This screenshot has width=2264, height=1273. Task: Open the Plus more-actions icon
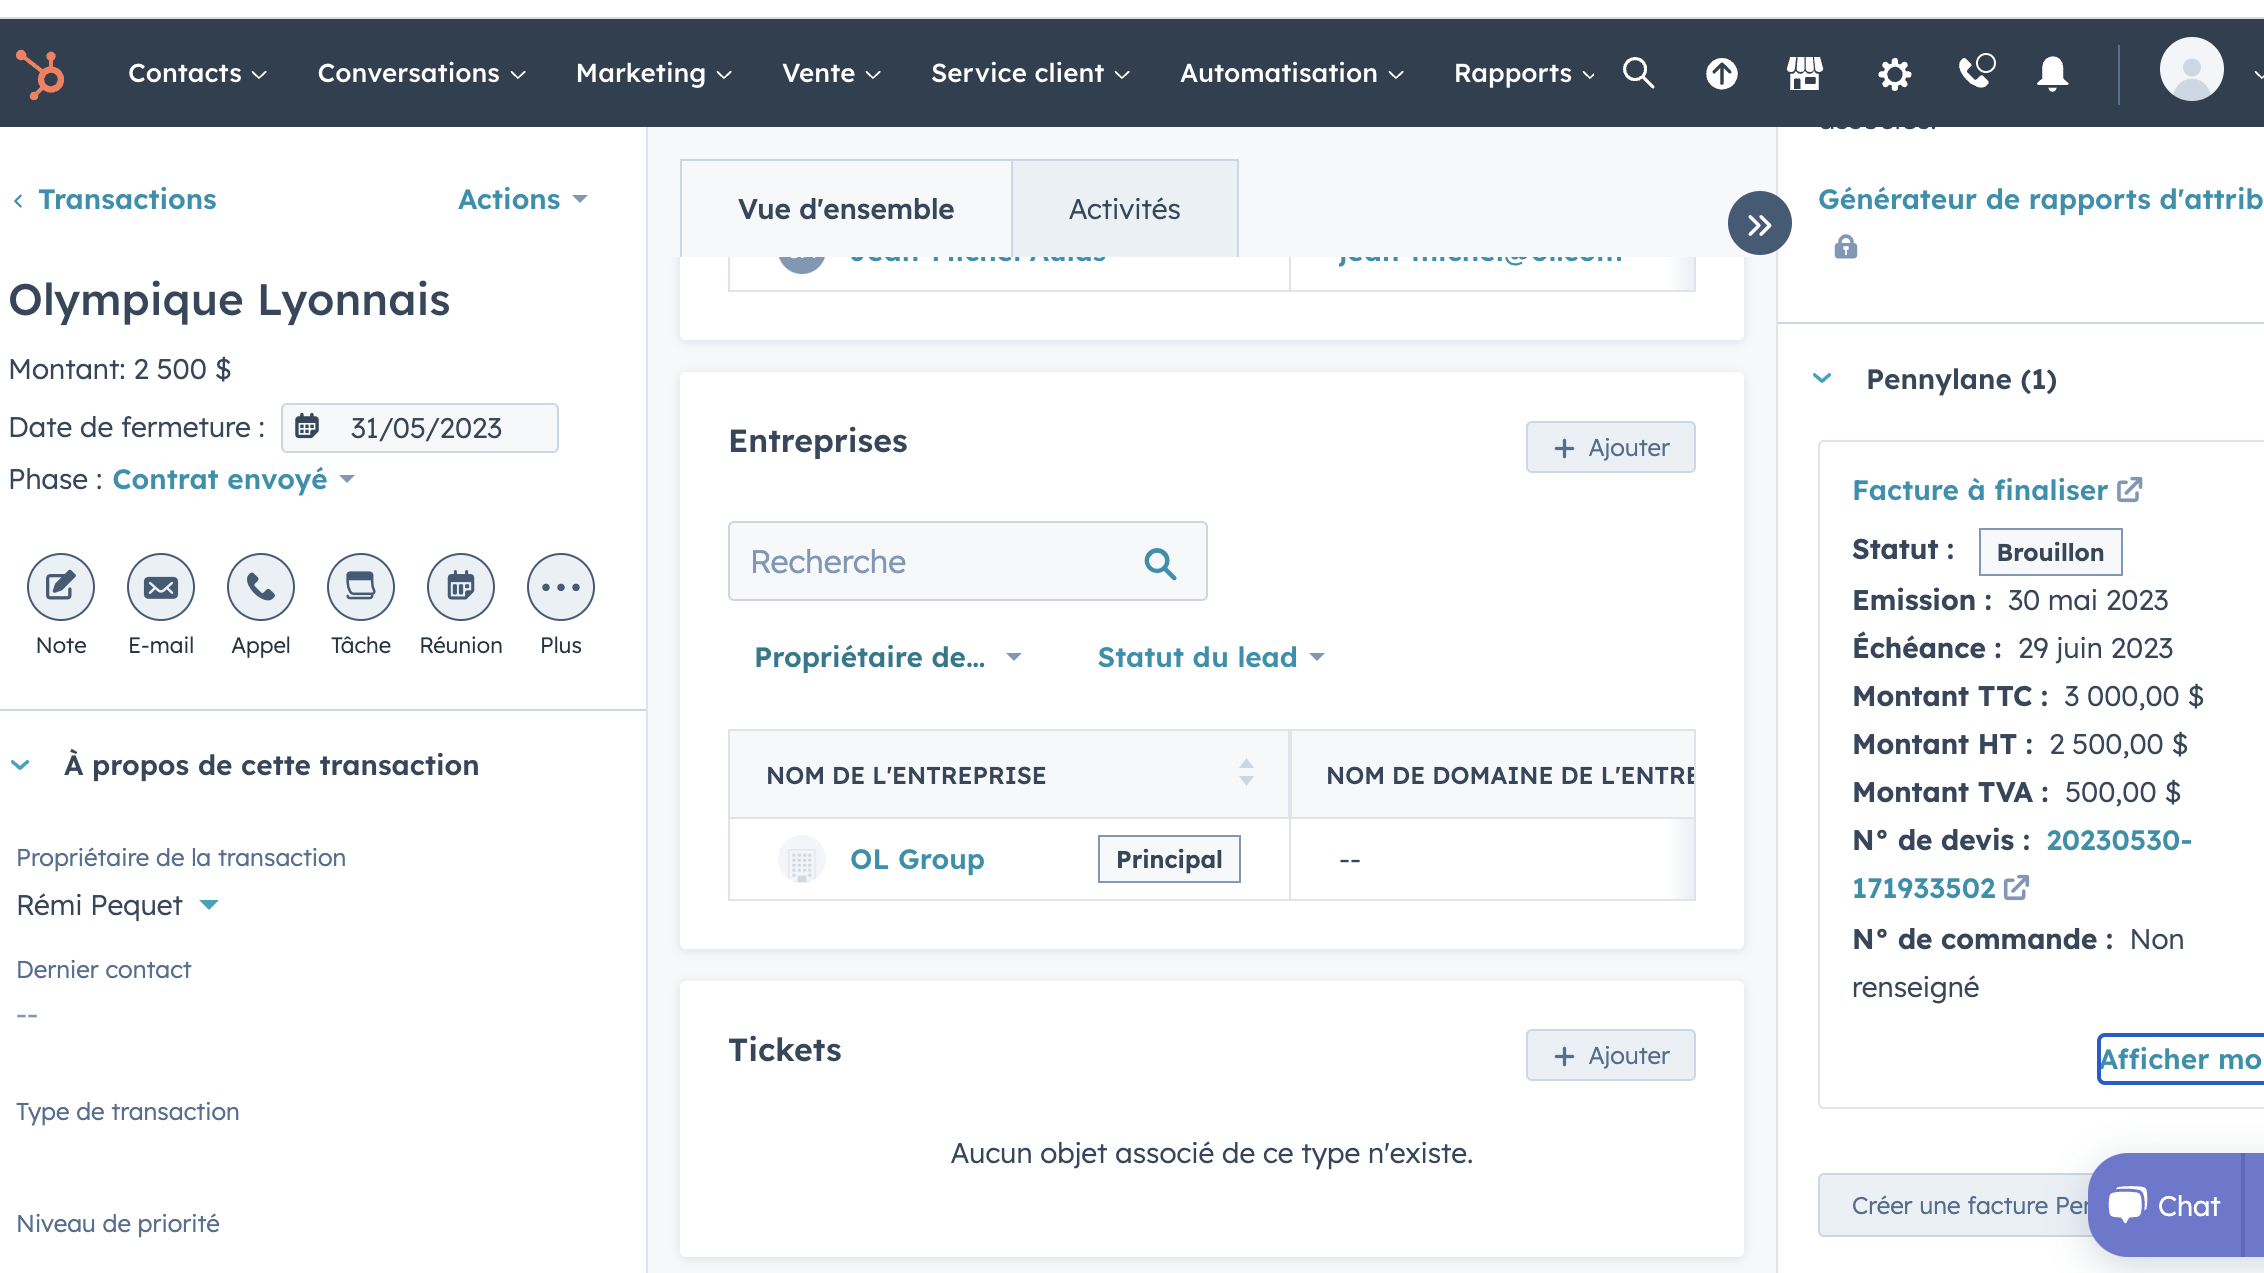561,587
